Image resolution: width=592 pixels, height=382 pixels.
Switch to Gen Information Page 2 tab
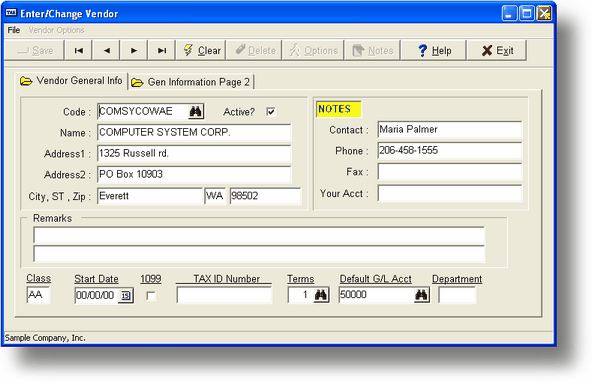[x=191, y=82]
